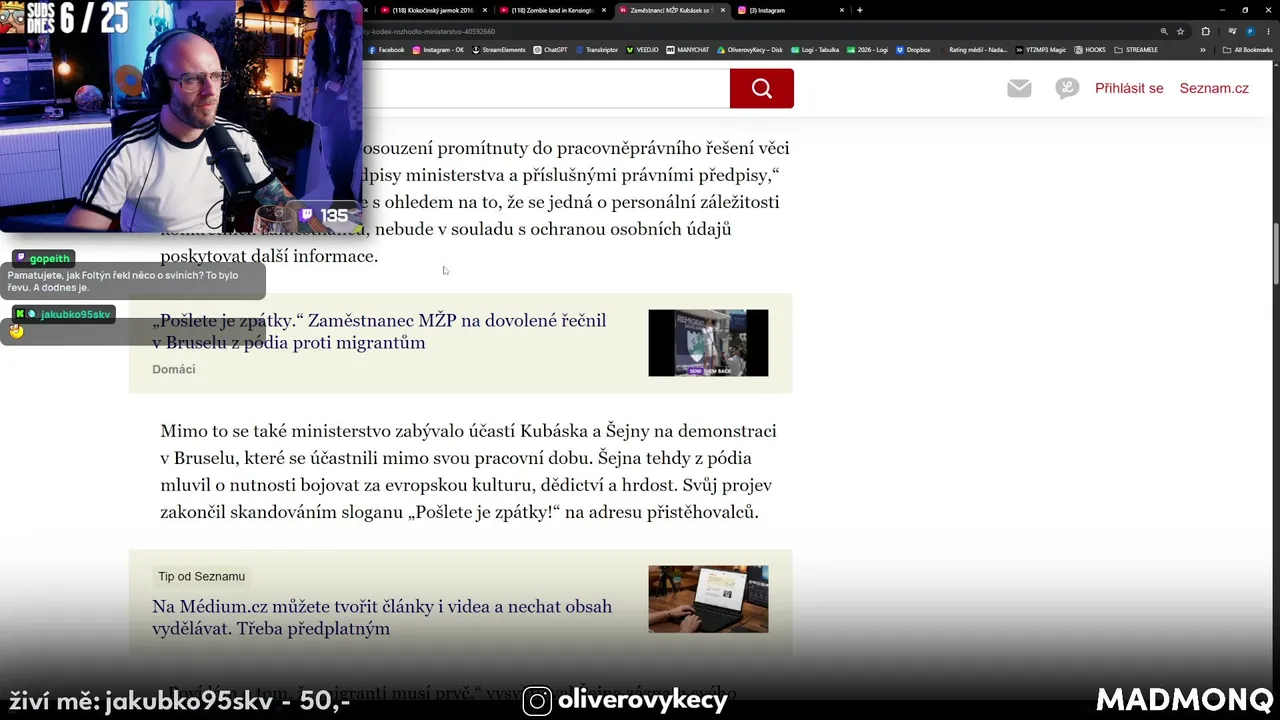Click the Domácí category label

174,369
